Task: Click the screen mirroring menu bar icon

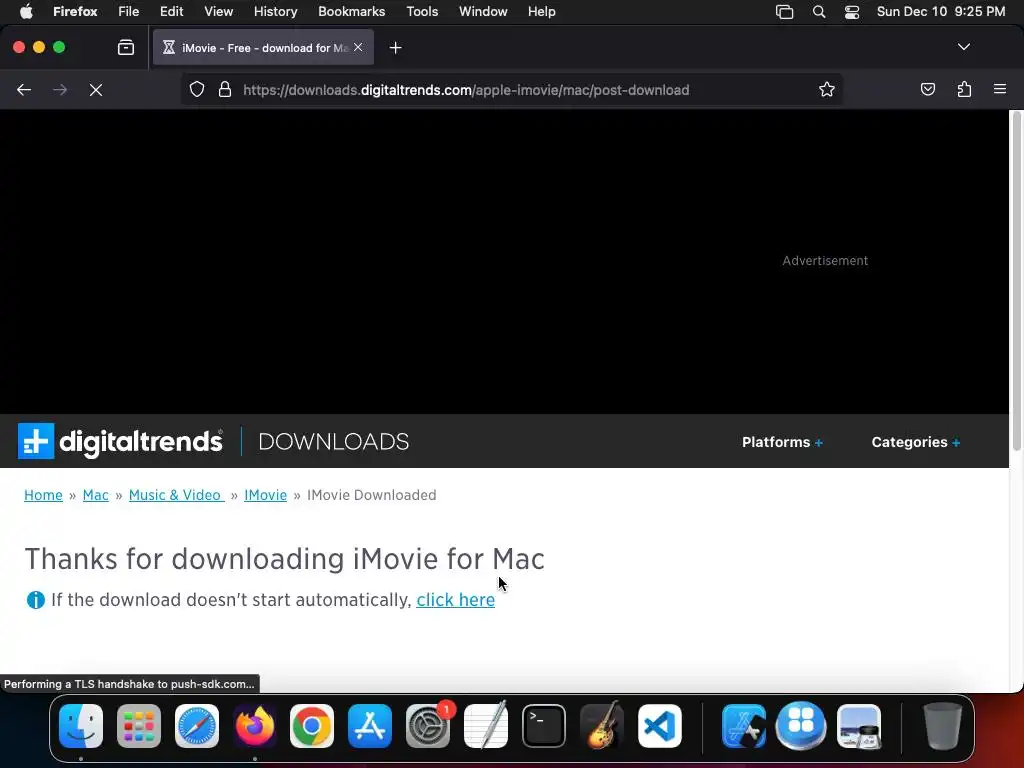Action: click(x=784, y=12)
